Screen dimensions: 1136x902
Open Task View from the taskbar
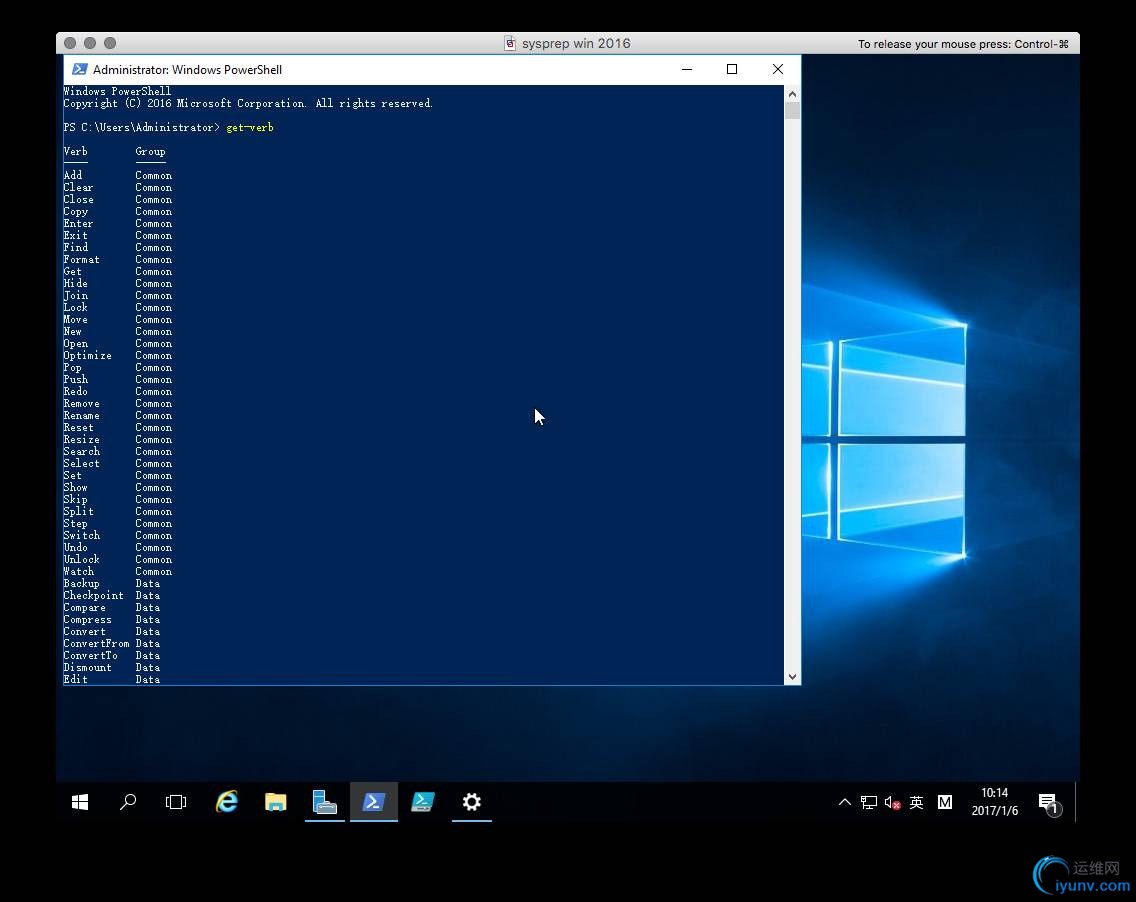[x=176, y=802]
